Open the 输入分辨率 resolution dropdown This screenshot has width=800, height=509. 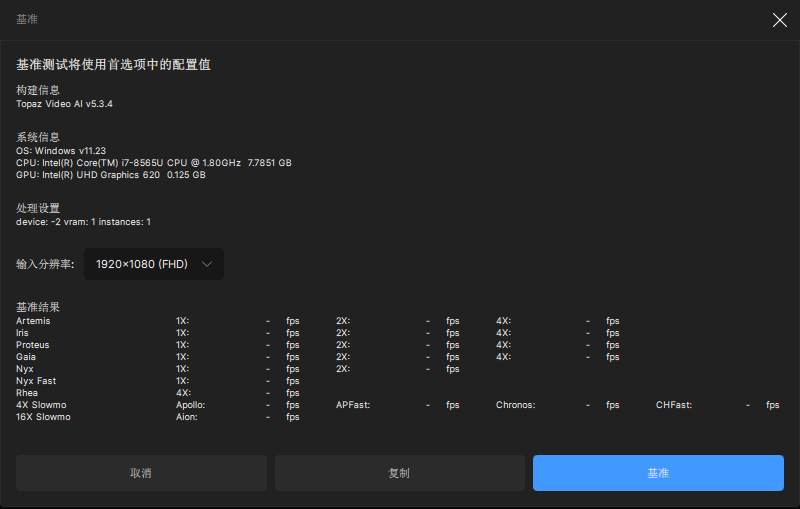click(x=154, y=264)
